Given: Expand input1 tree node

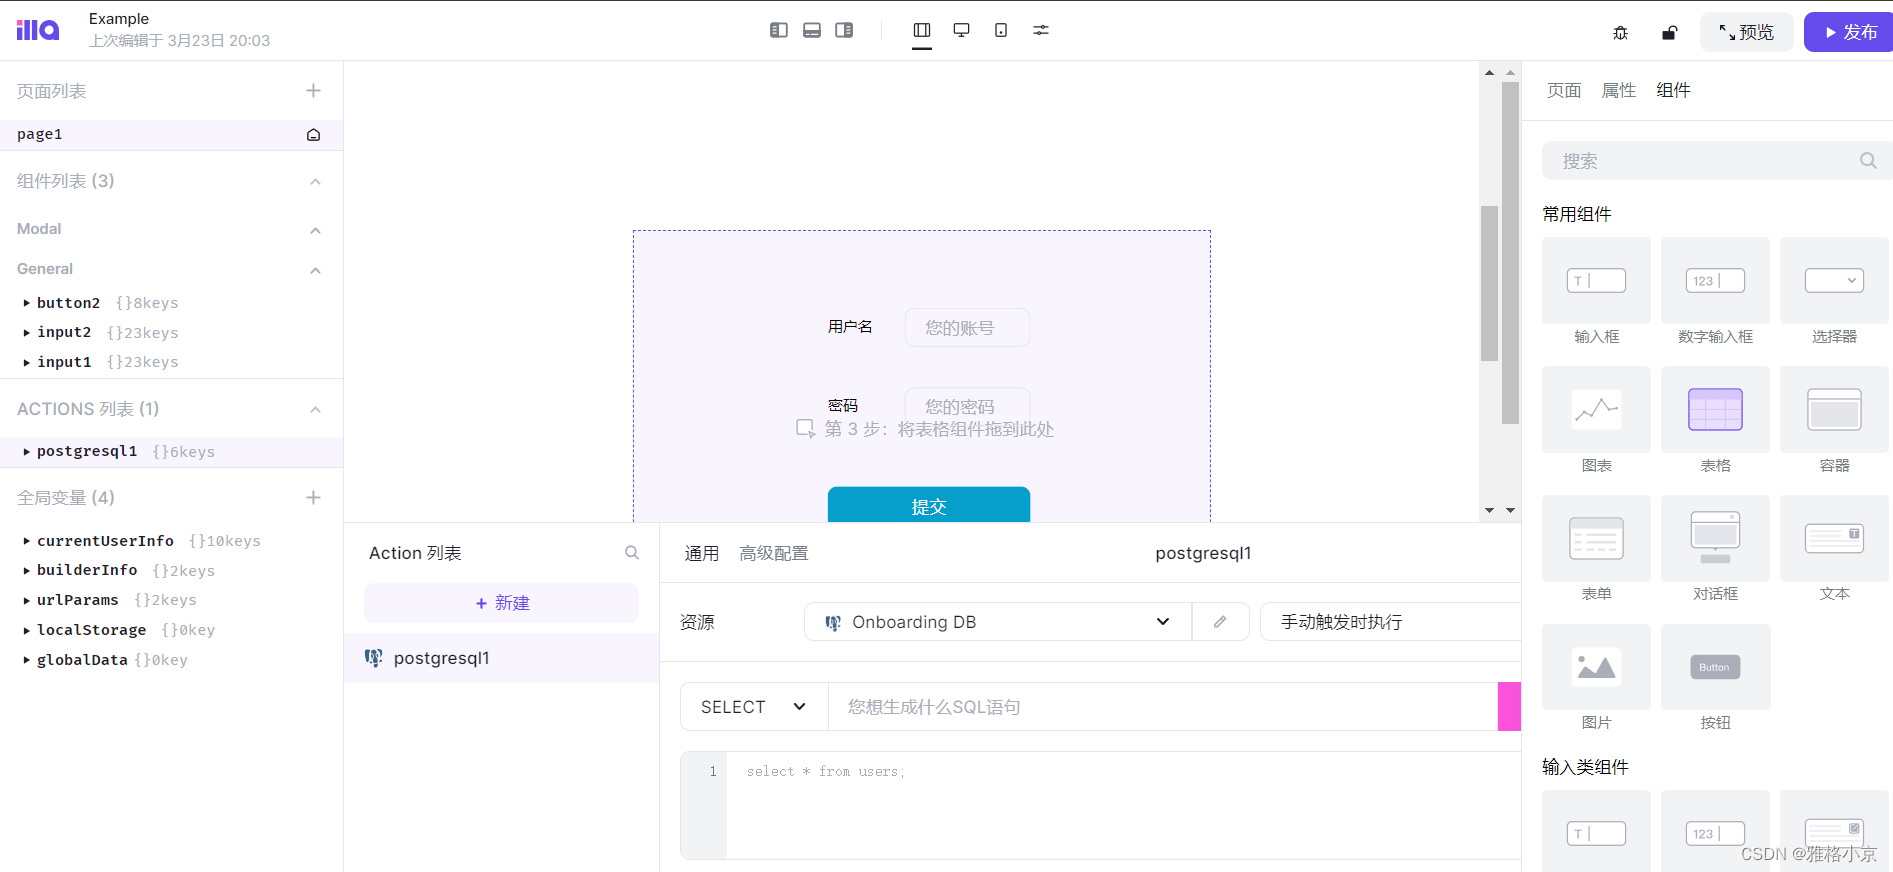Looking at the screenshot, I should click(x=27, y=362).
